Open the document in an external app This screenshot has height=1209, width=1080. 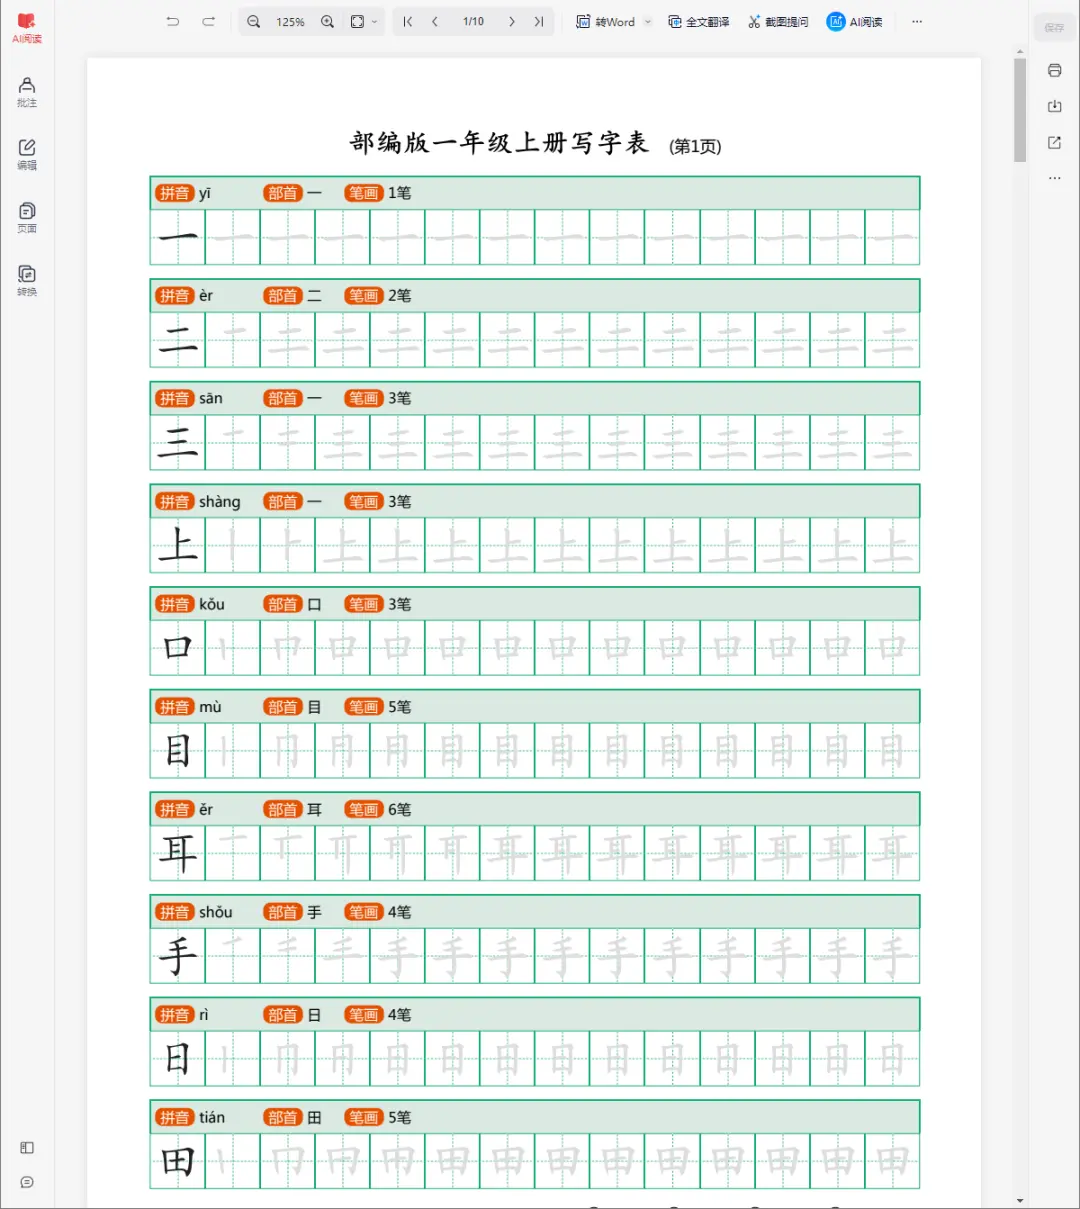1054,142
